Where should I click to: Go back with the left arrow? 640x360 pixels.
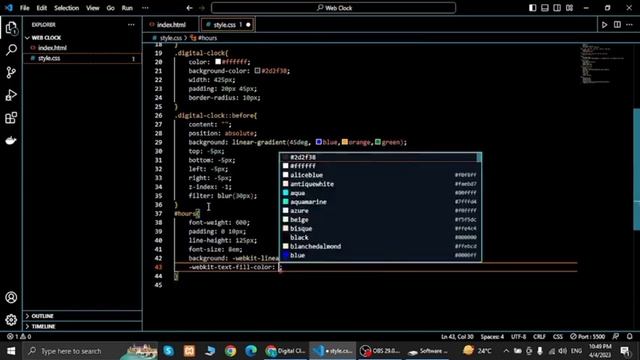(189, 8)
